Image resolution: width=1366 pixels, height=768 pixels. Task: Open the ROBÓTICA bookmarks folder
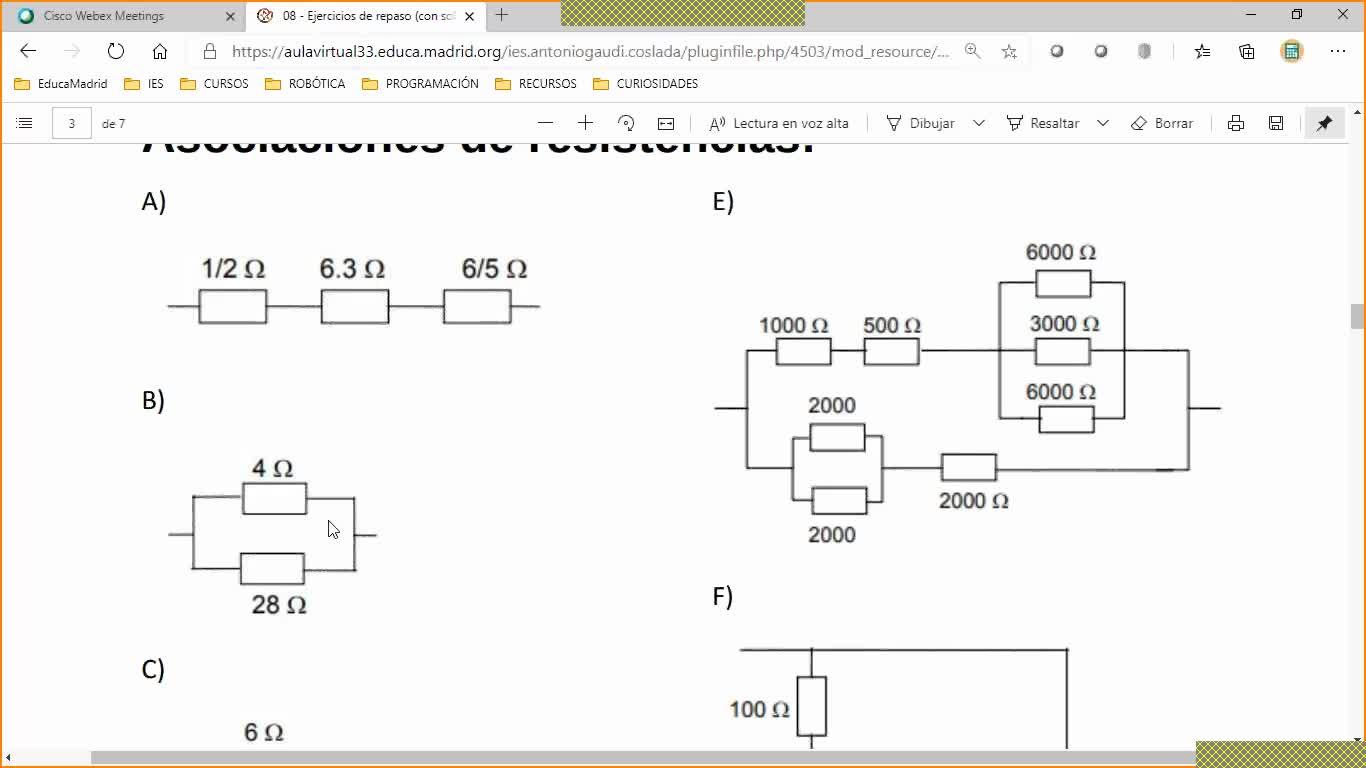(x=305, y=84)
